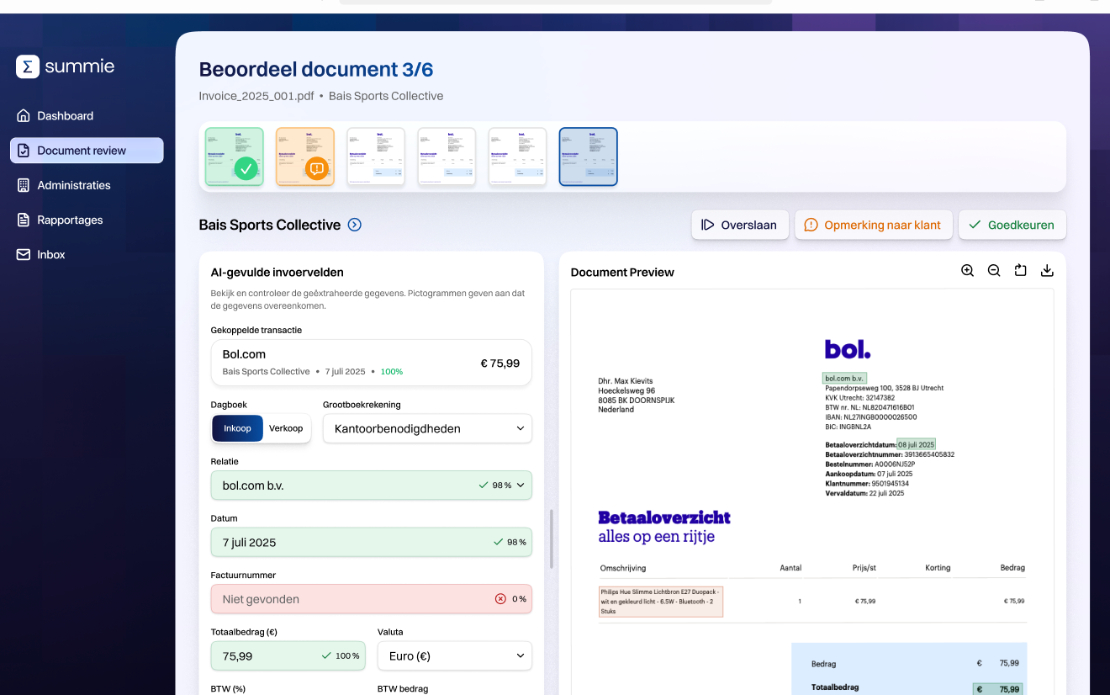Open Rapportages from the sidebar
The image size is (1110, 695).
click(70, 220)
